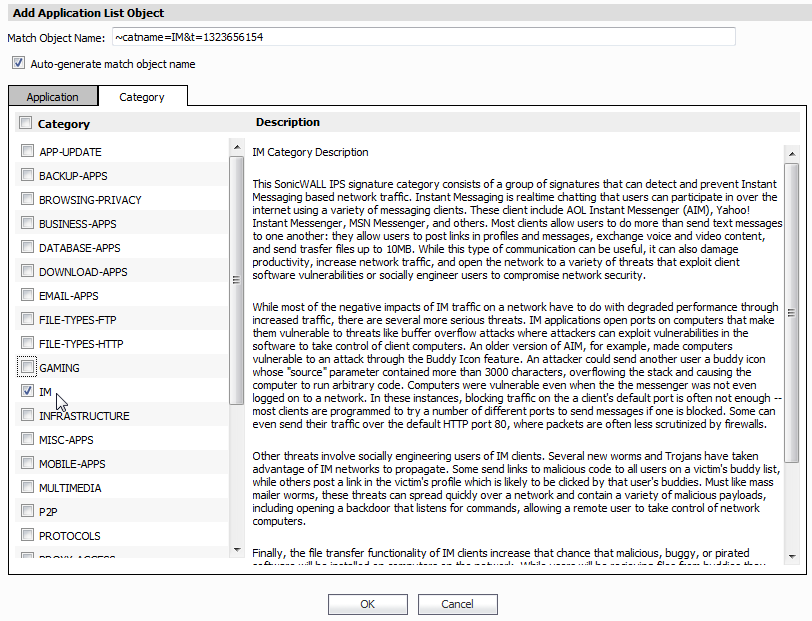Click the "Add Application List Object" title
This screenshot has width=812, height=621.
pos(89,13)
